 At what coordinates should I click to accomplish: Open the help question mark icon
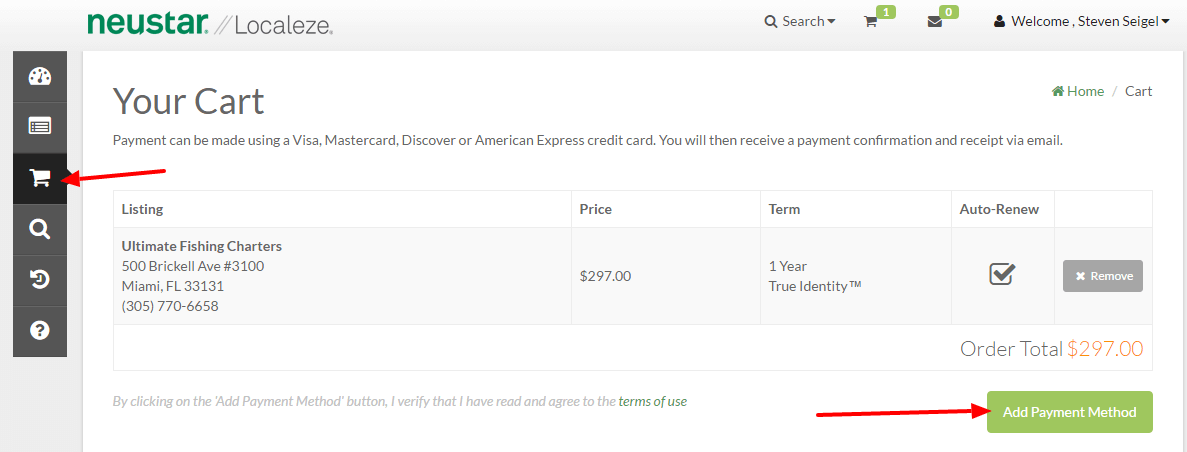click(x=39, y=331)
